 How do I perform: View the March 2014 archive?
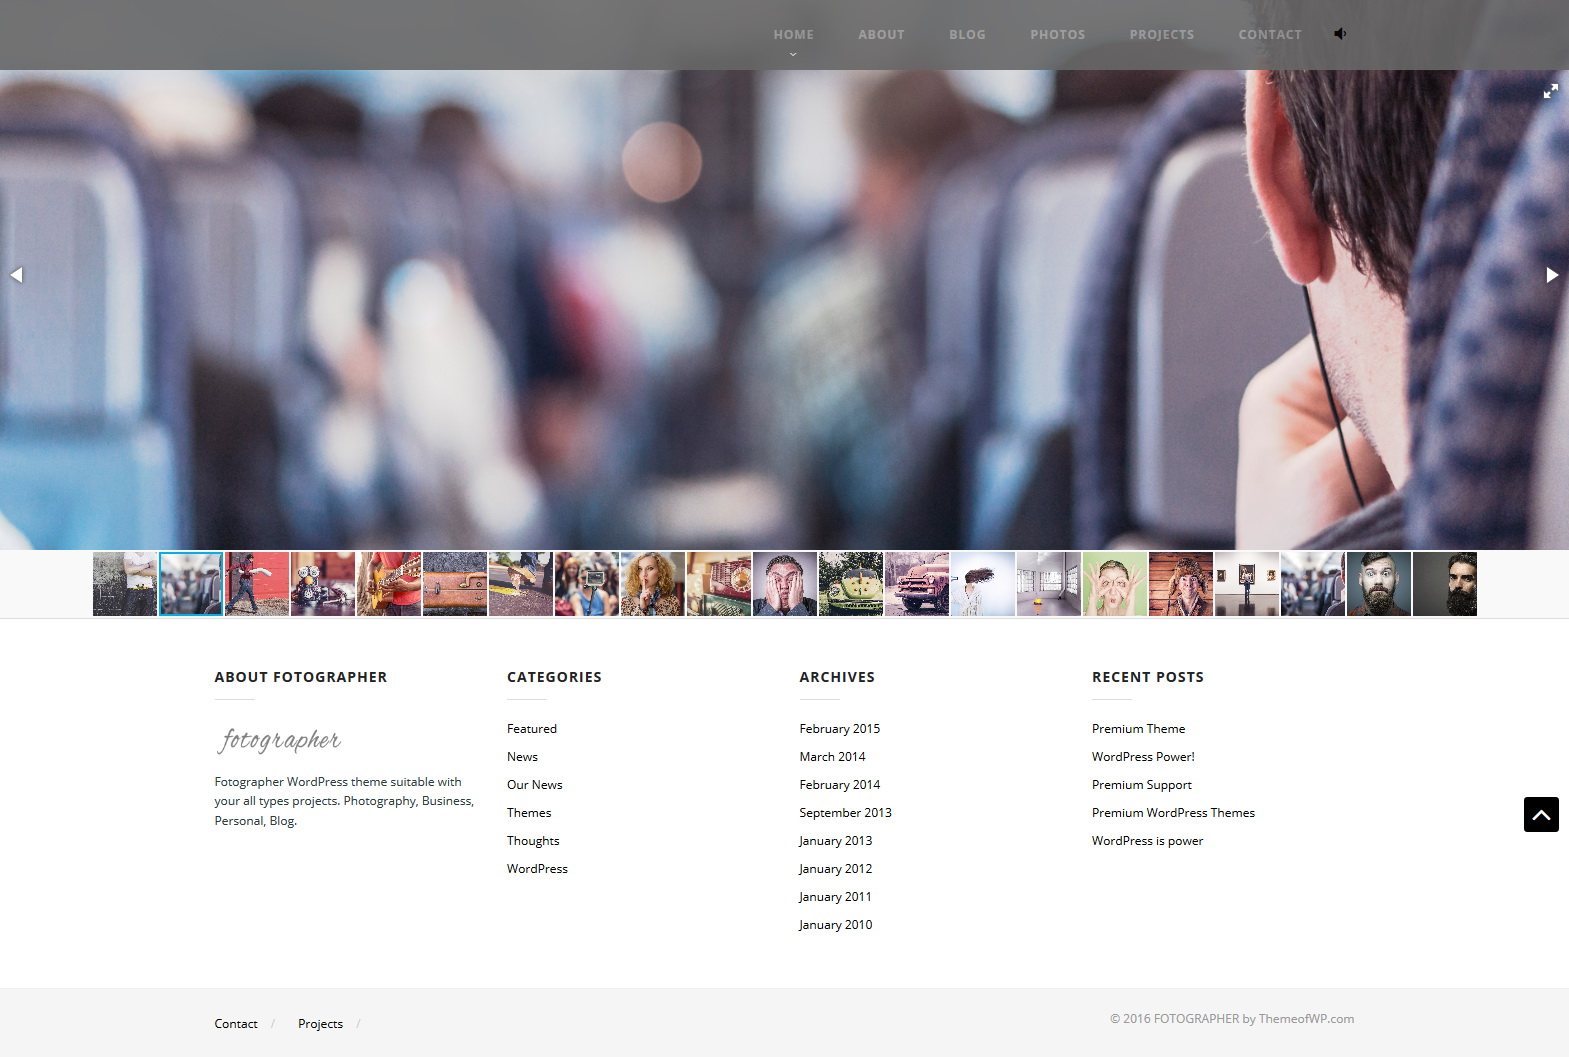click(x=833, y=757)
